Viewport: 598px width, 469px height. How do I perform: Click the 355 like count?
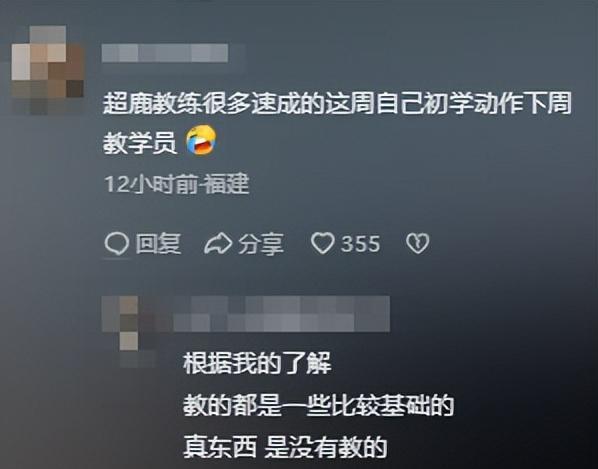click(x=360, y=244)
